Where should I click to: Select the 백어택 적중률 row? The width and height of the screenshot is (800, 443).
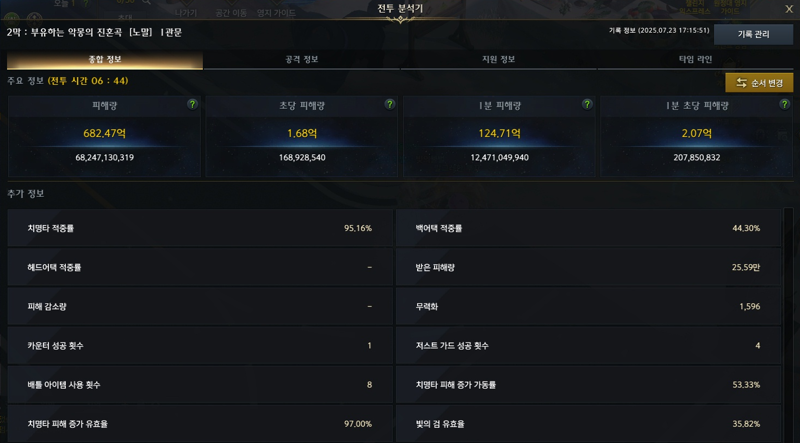click(588, 228)
